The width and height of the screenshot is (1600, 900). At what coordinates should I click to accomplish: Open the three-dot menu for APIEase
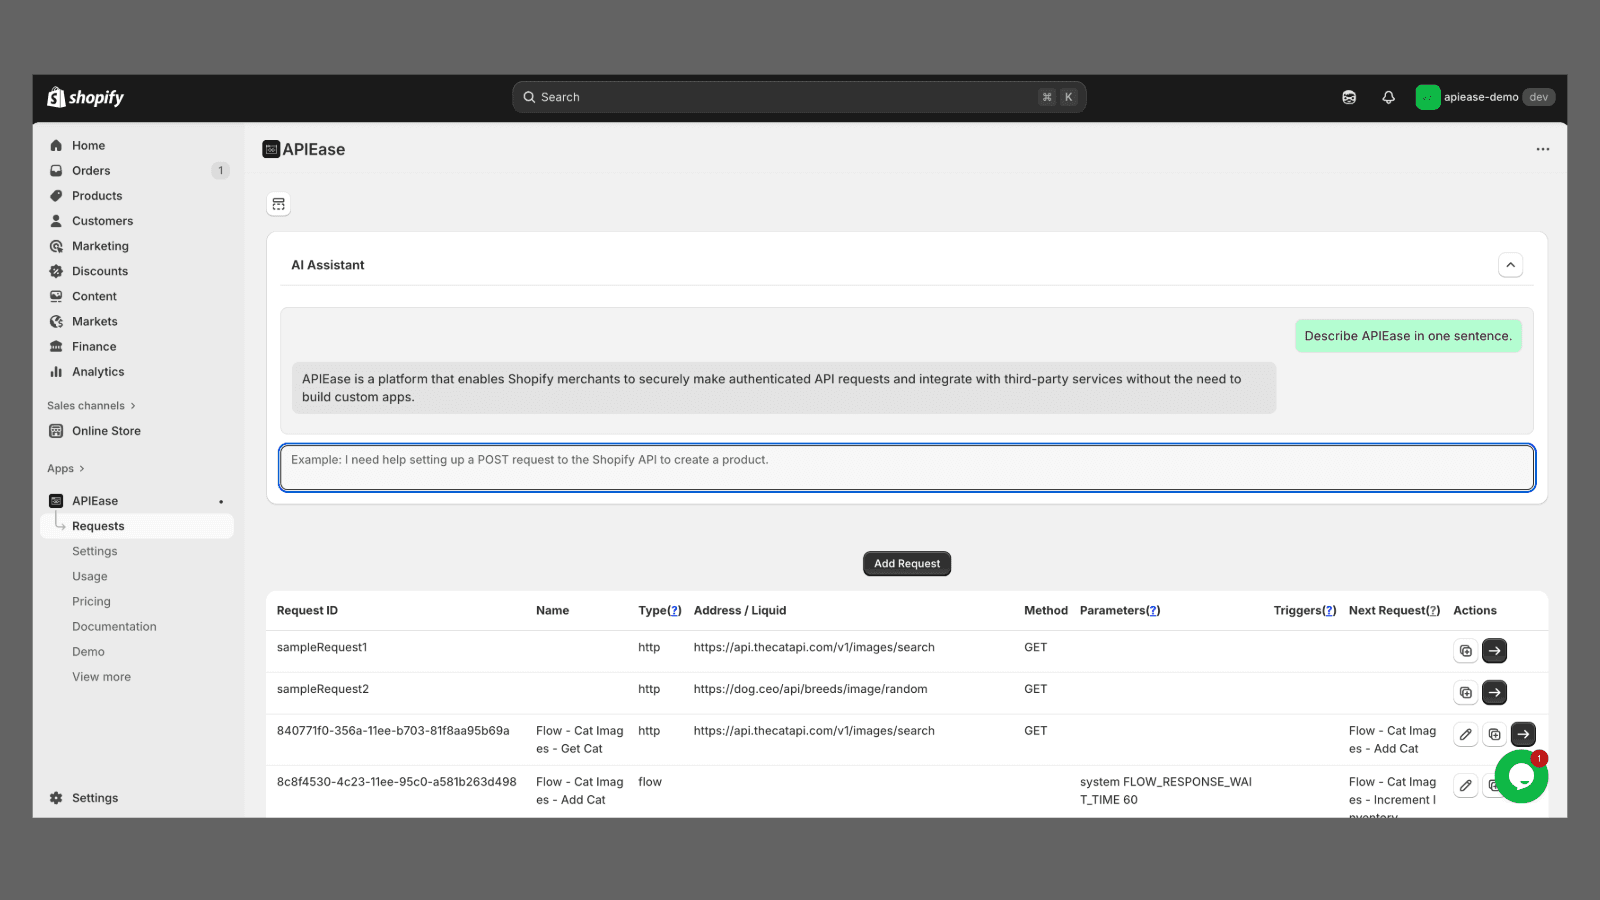tap(1542, 149)
